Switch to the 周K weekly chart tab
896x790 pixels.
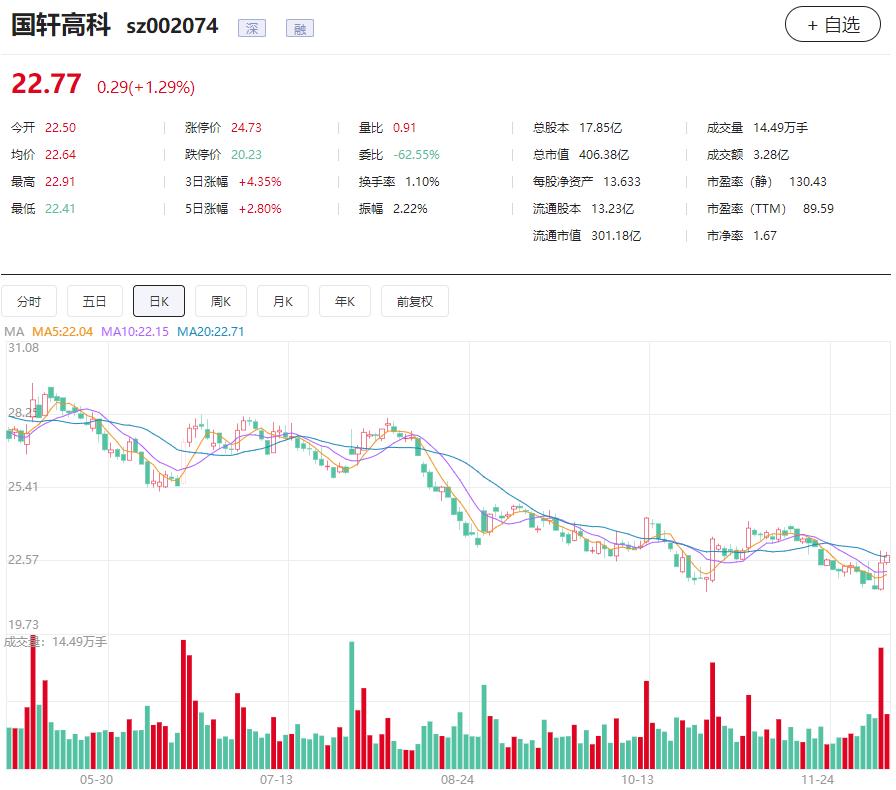220,300
